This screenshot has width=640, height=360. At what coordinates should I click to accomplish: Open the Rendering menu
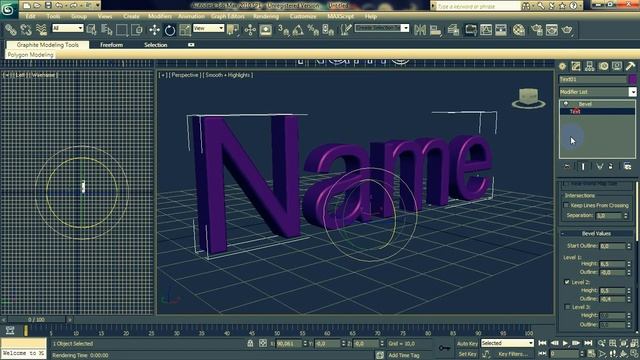(x=266, y=16)
